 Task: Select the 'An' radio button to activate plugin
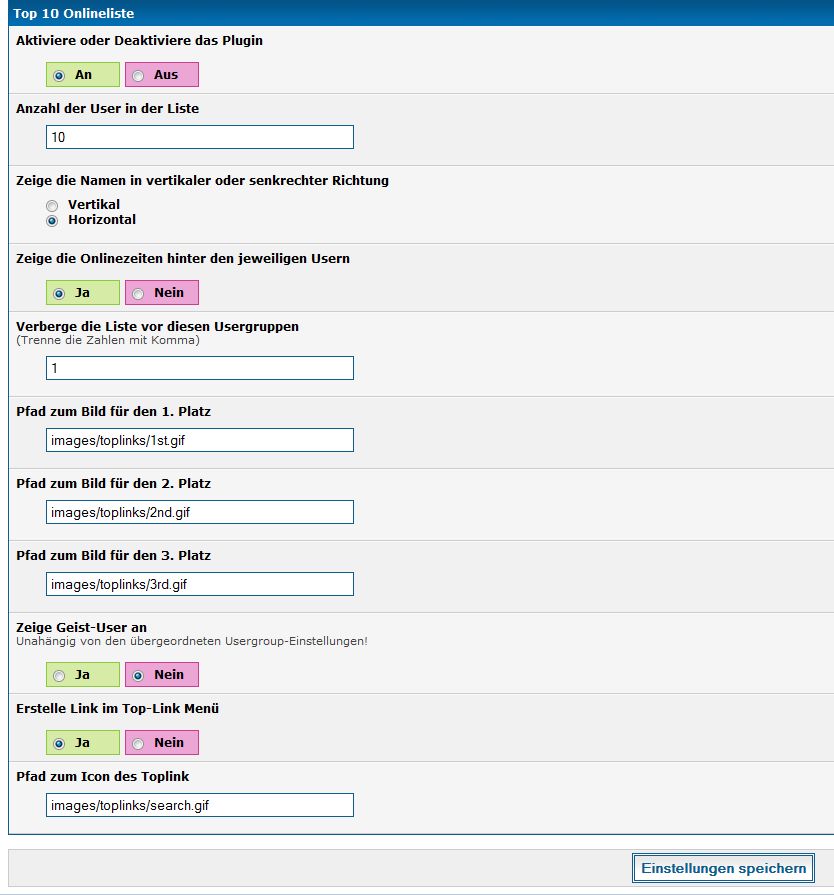pos(59,75)
